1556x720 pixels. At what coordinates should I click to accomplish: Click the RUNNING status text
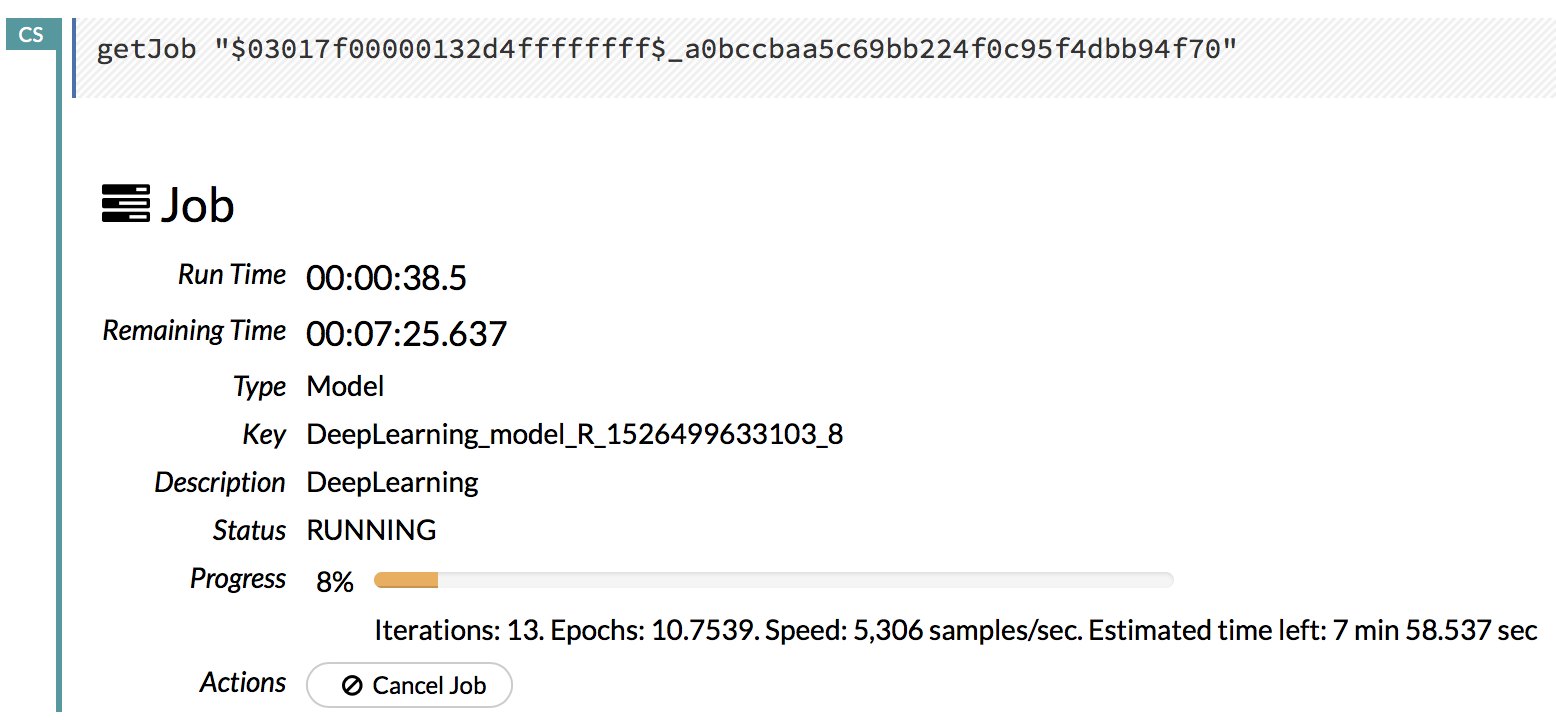[x=371, y=530]
